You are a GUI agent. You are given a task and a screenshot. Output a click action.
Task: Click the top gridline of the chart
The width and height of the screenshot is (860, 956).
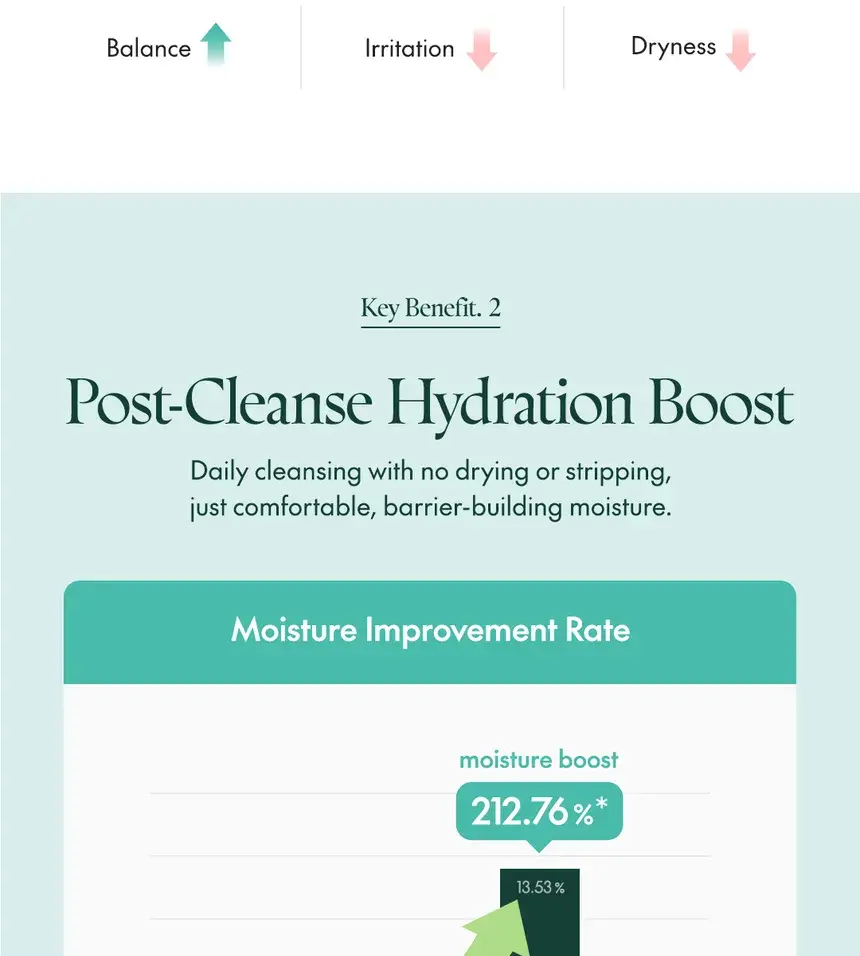[430, 793]
